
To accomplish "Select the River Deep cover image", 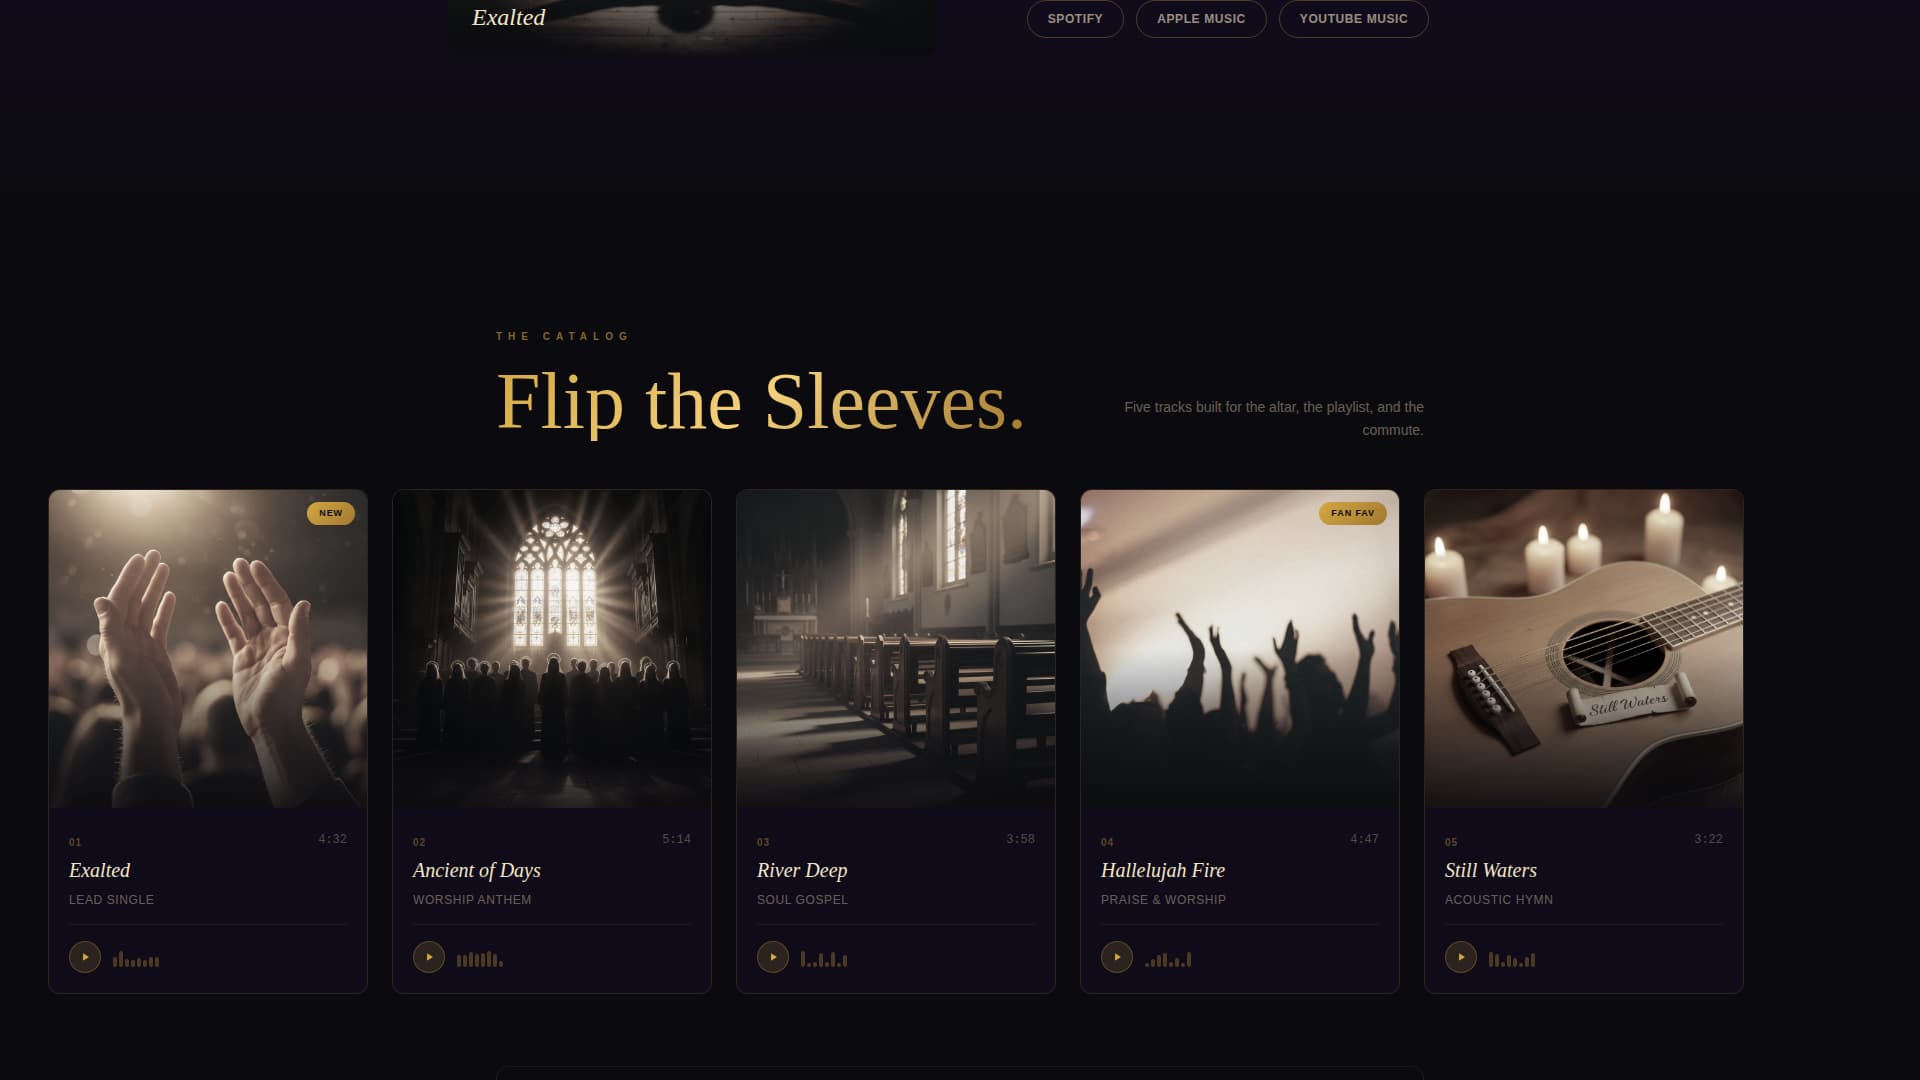I will pyautogui.click(x=895, y=648).
